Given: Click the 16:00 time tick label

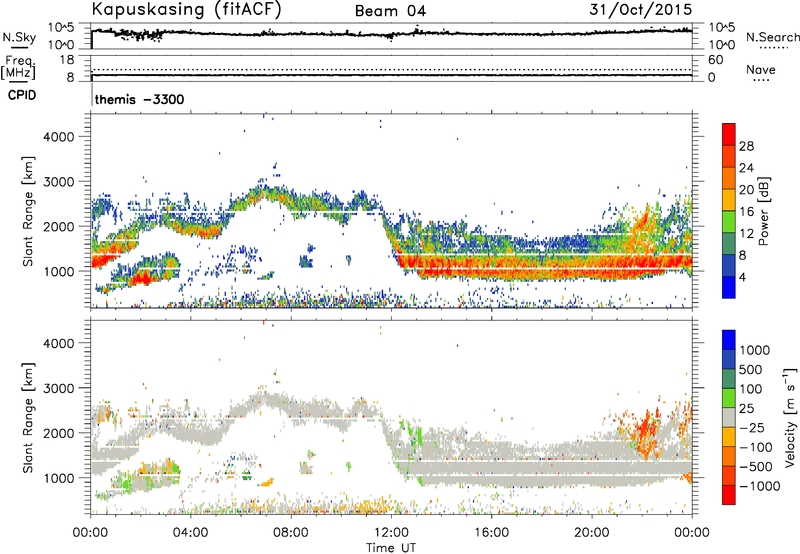Looking at the screenshot, I should [x=491, y=533].
